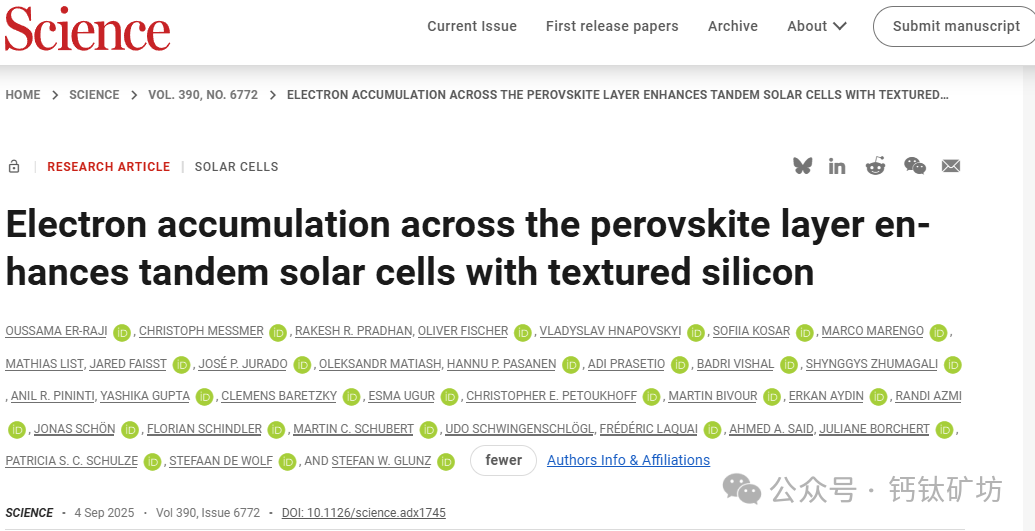The width and height of the screenshot is (1035, 531).
Task: Go to First release papers
Action: coord(612,26)
